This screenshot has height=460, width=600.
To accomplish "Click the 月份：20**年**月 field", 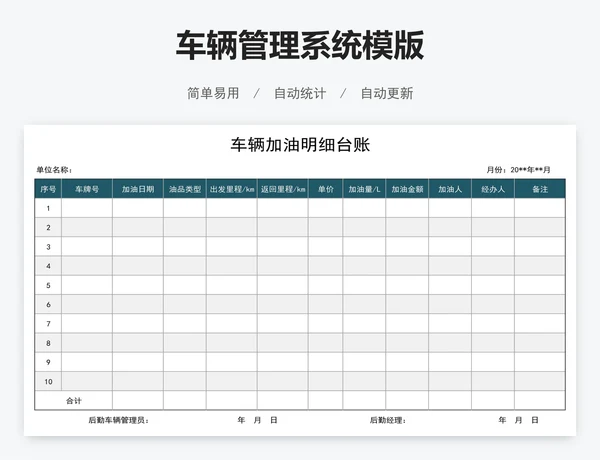I will coord(518,170).
